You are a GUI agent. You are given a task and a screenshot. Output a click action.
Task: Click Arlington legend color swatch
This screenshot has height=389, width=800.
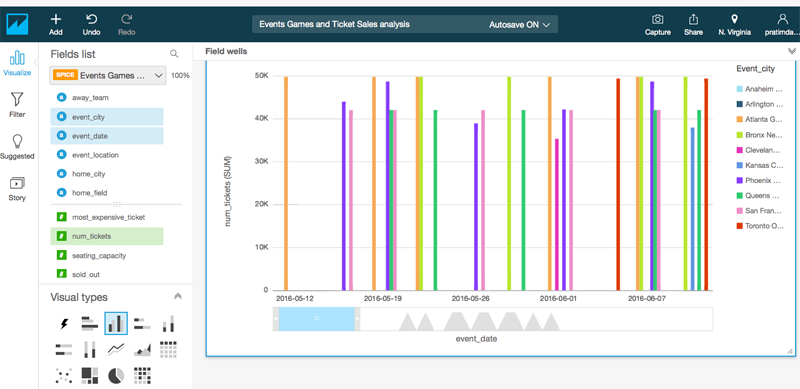739,104
